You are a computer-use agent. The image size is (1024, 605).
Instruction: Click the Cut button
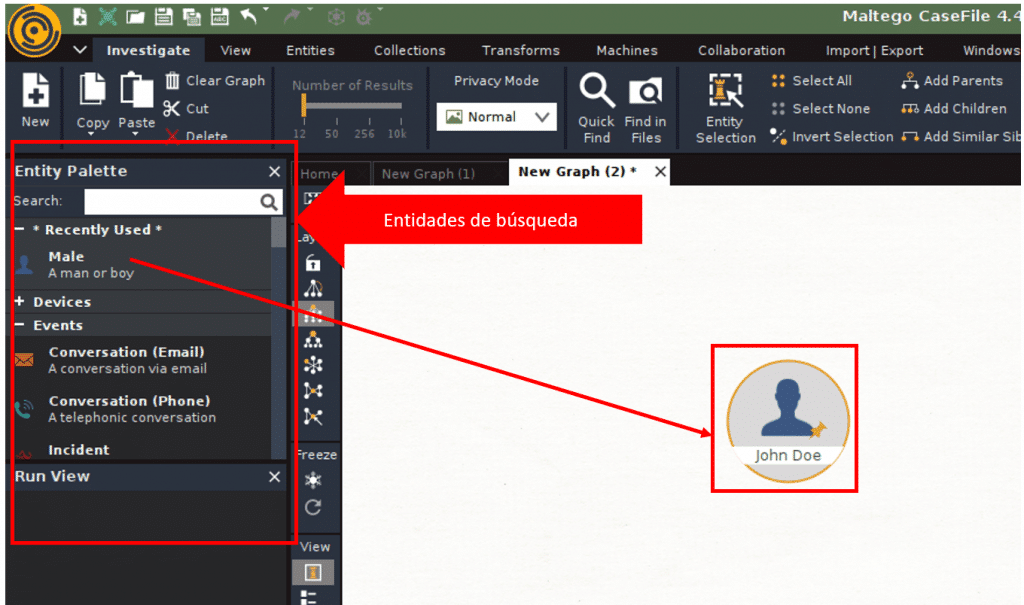point(186,108)
